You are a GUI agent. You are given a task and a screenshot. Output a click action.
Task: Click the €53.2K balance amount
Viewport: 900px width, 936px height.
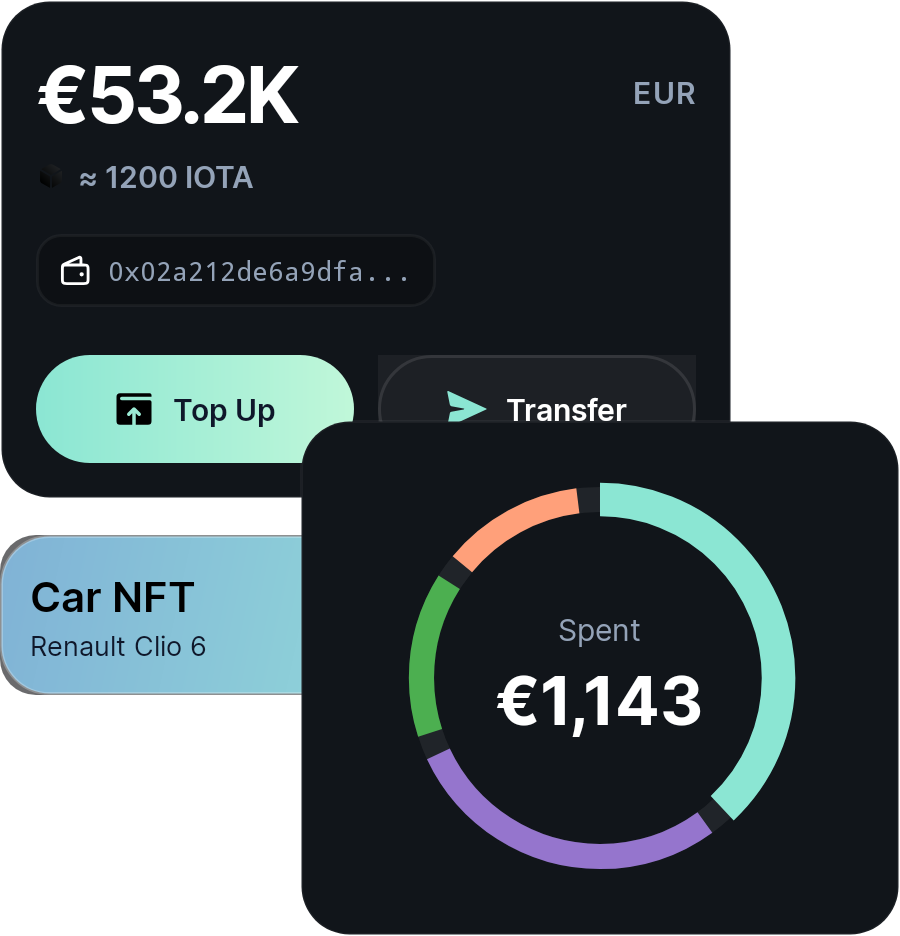click(168, 96)
